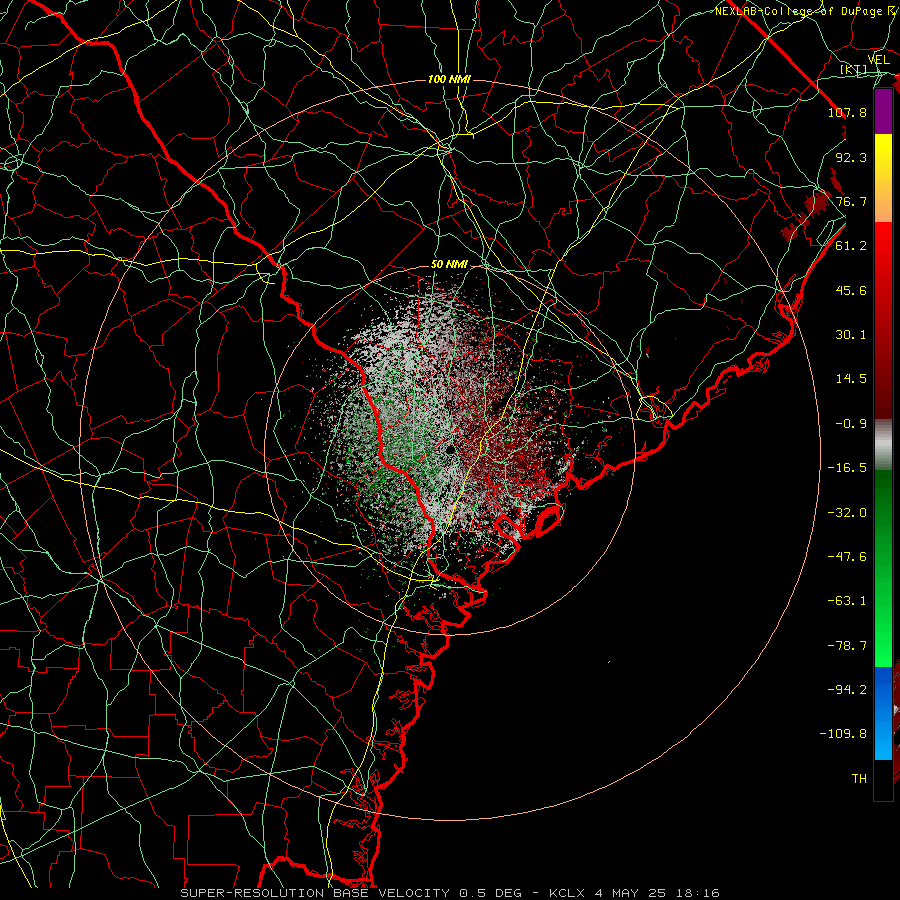Click the -109.8 legend value
This screenshot has width=900, height=900.
(843, 734)
